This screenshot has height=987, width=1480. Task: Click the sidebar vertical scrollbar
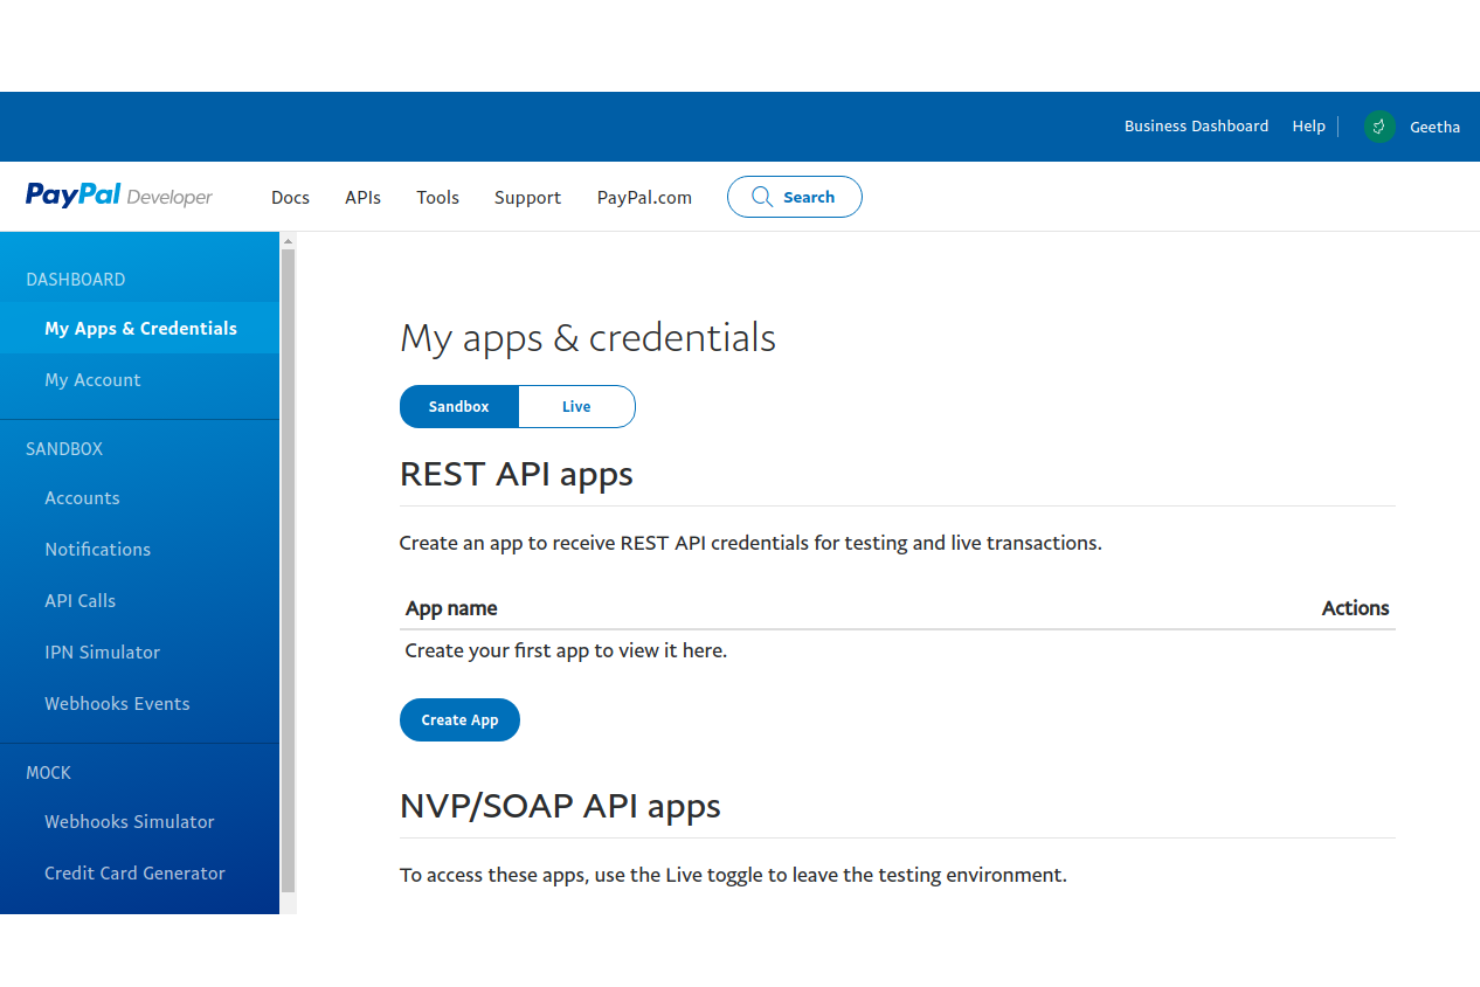point(288,570)
